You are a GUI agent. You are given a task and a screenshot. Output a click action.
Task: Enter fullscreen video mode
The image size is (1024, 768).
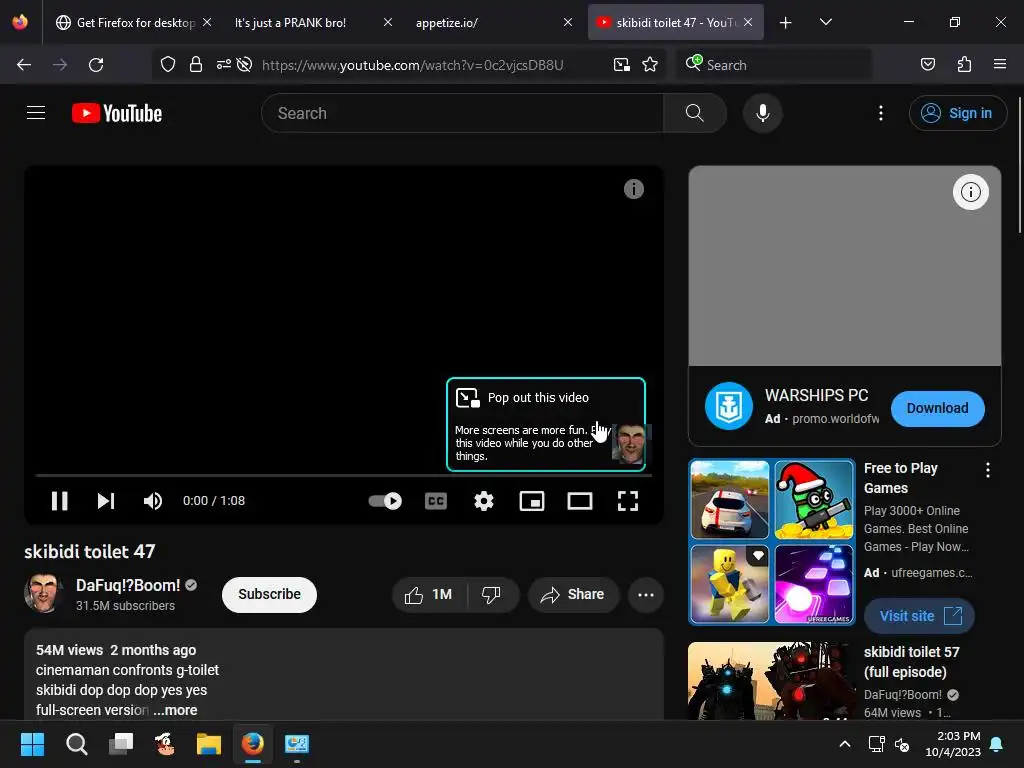point(628,501)
